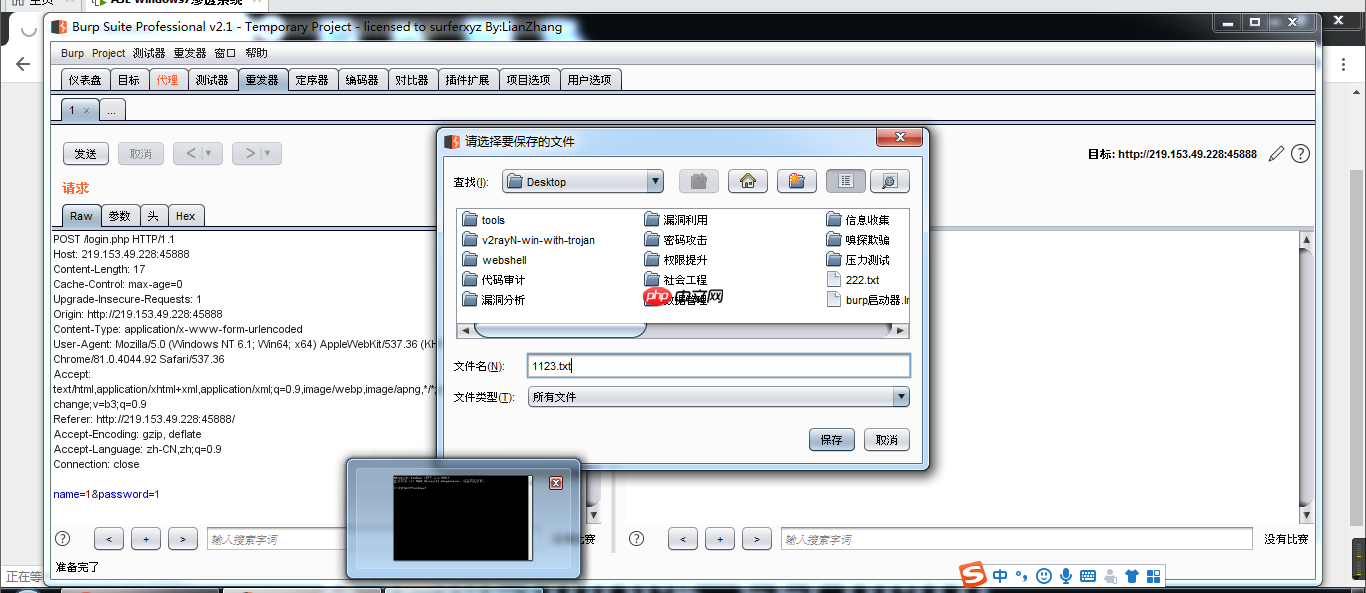Viewport: 1366px width, 593px height.
Task: Click the Sogou voice input microphone icon
Action: tap(1065, 576)
